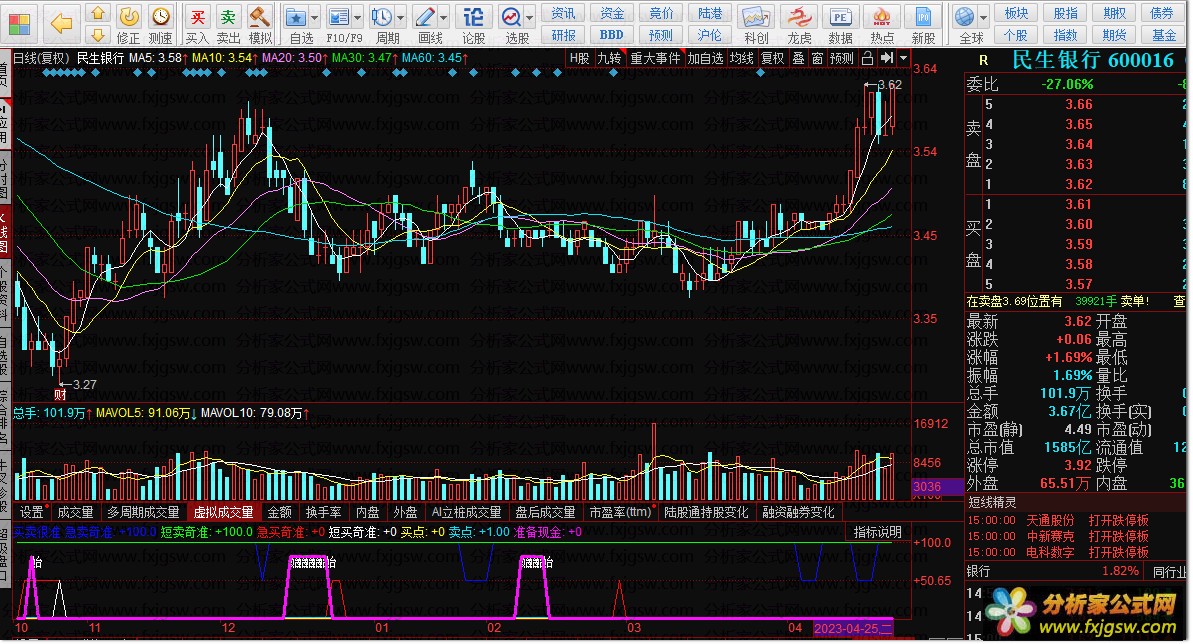Switch to the 融资融券变化 tab

click(798, 512)
